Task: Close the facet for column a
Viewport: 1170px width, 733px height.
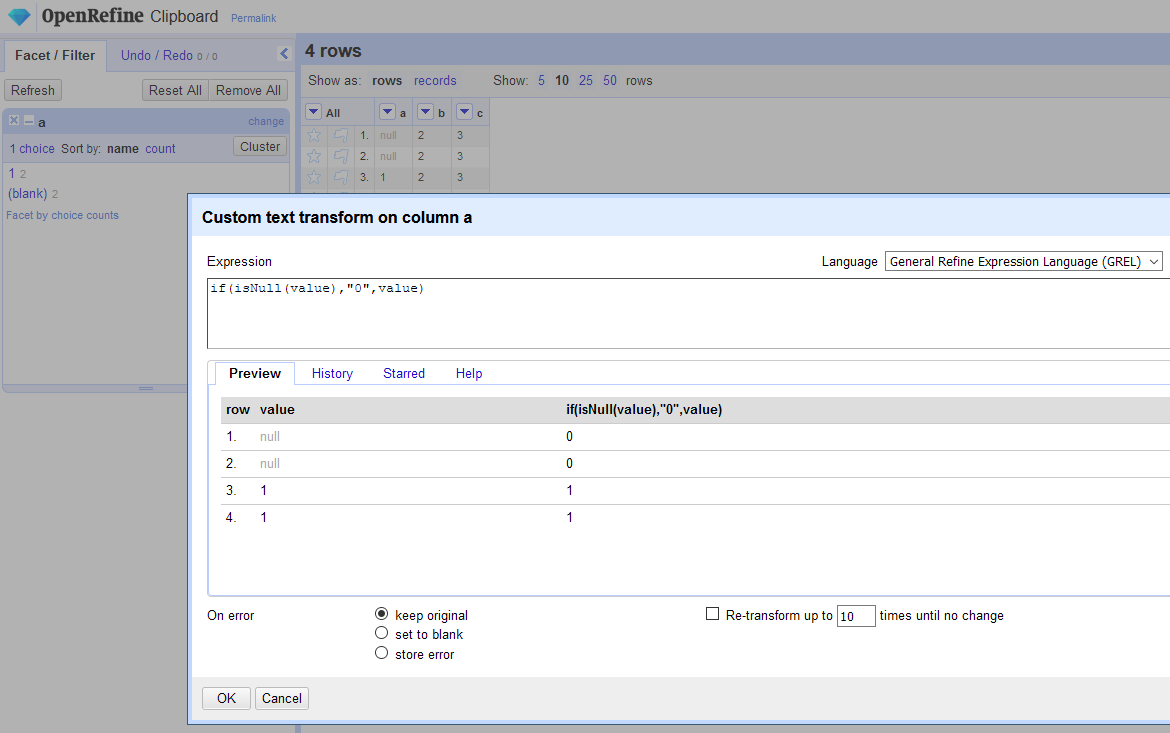Action: tap(12, 119)
